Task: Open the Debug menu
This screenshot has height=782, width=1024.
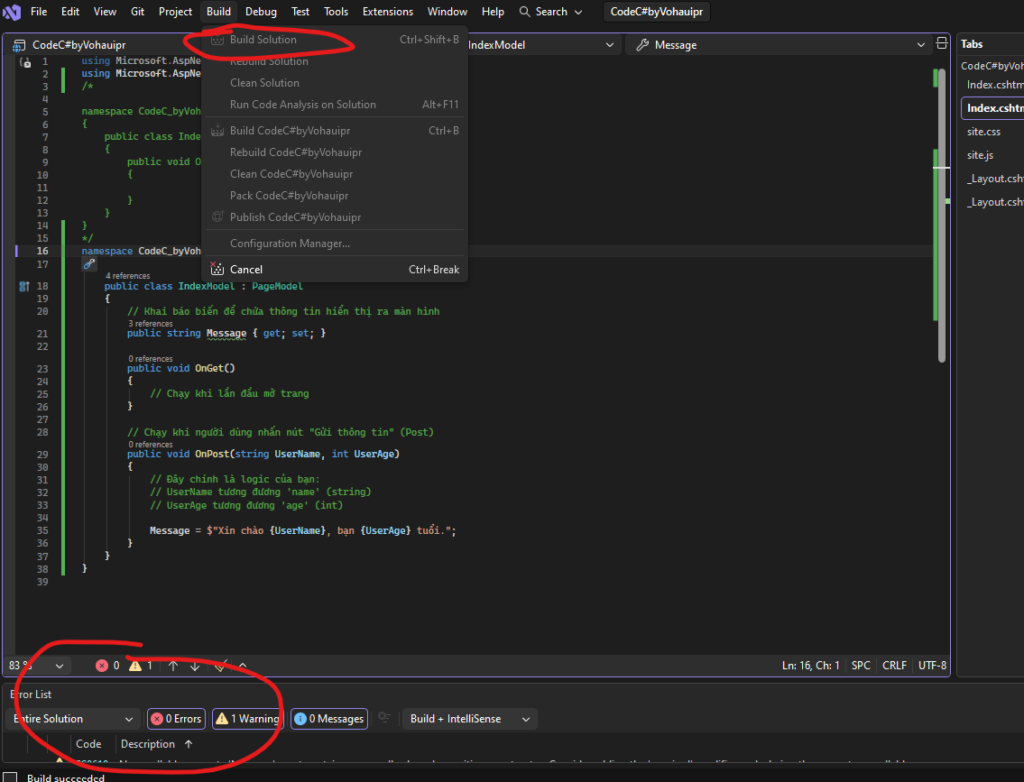Action: pyautogui.click(x=261, y=12)
